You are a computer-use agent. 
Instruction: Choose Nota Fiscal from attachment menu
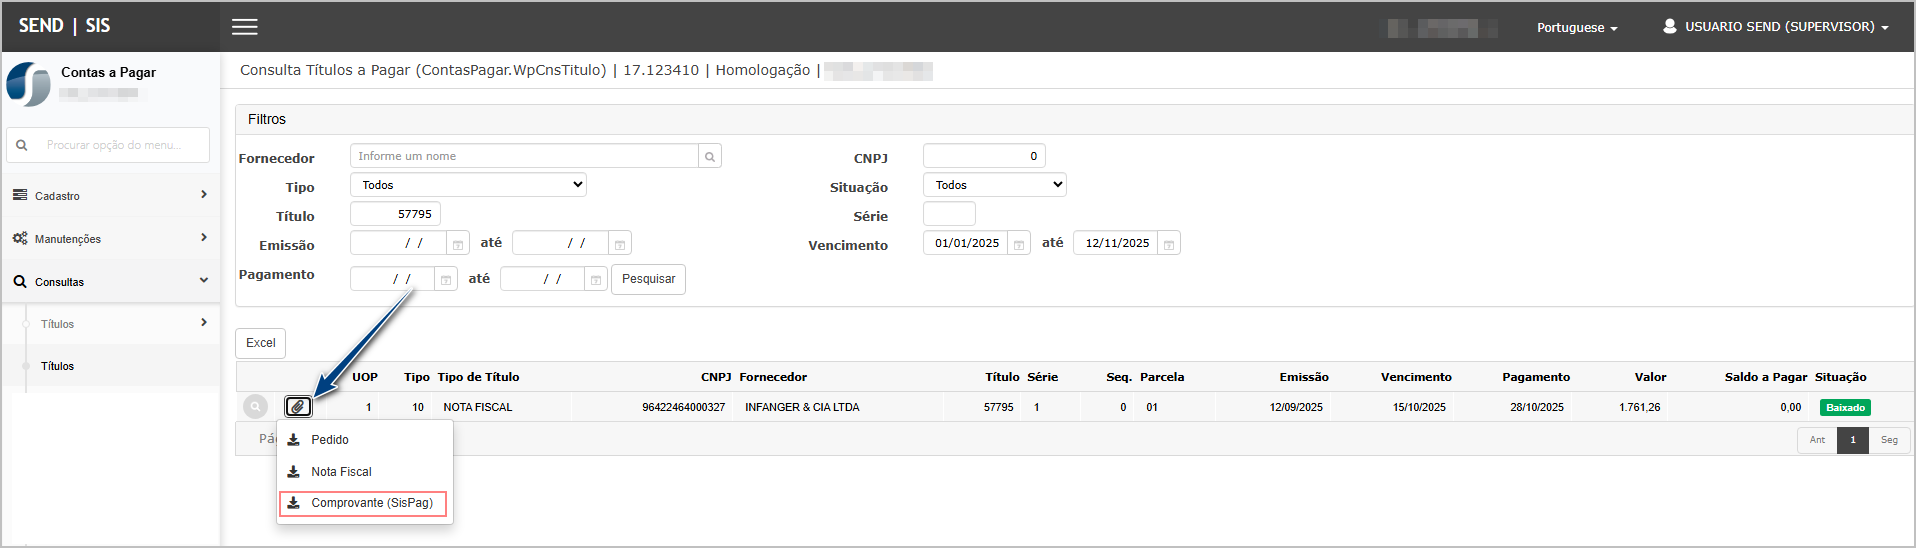pyautogui.click(x=341, y=472)
